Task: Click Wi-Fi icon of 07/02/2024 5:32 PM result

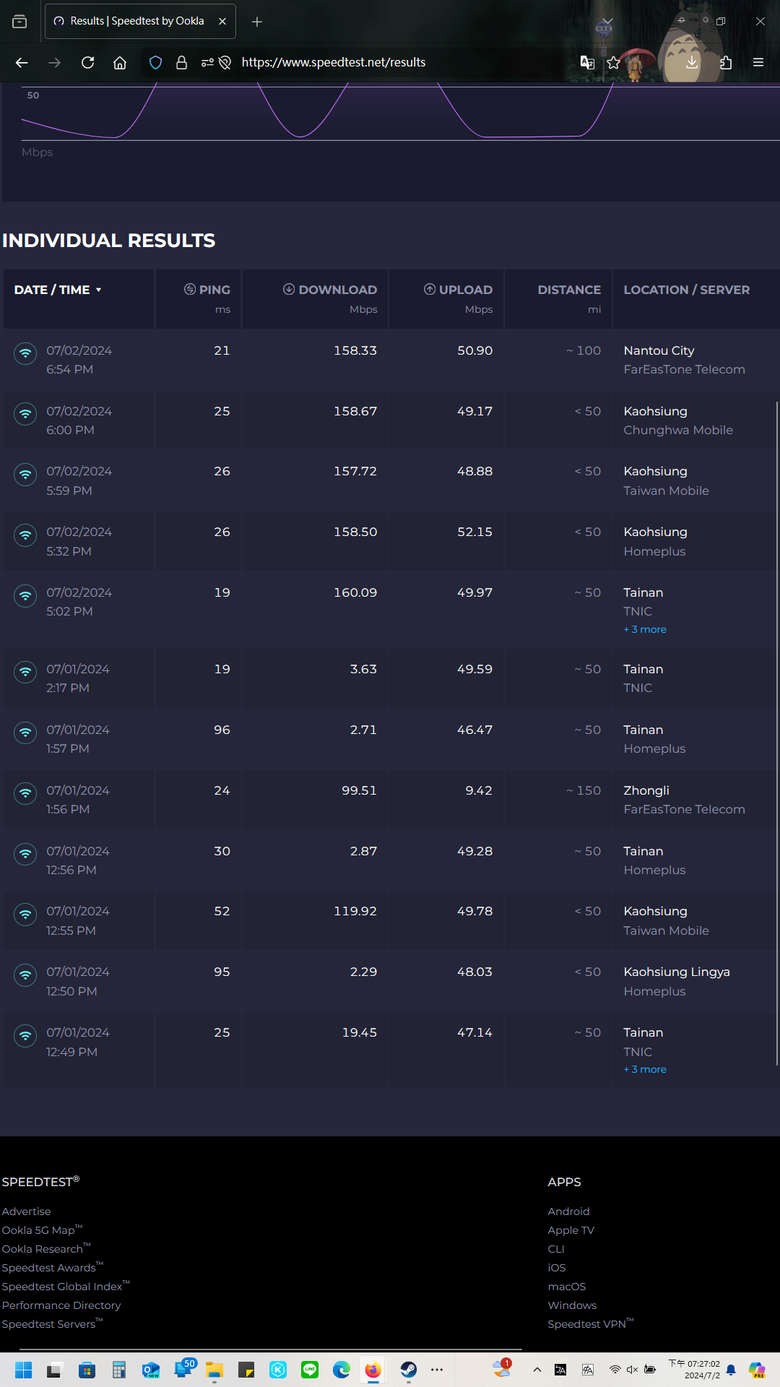Action: tap(25, 535)
